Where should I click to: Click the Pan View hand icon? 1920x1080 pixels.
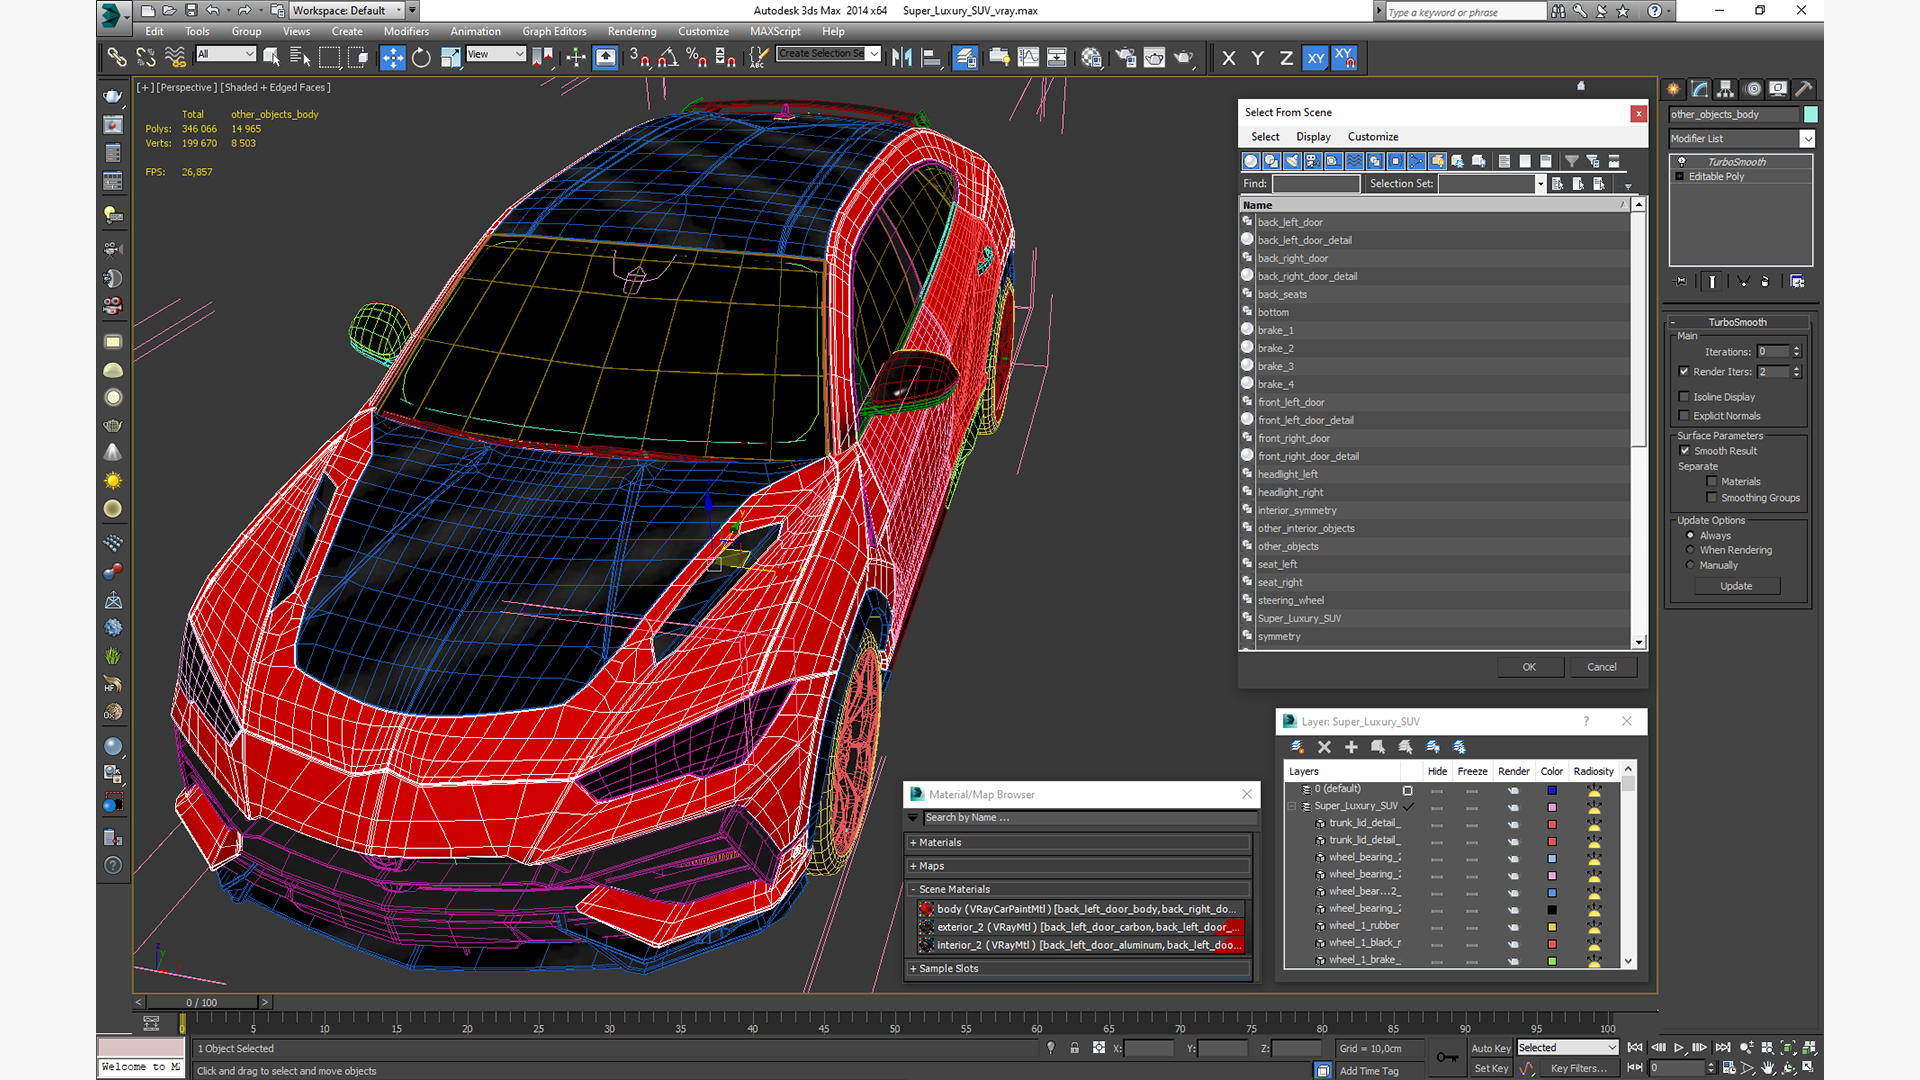coord(1768,1068)
